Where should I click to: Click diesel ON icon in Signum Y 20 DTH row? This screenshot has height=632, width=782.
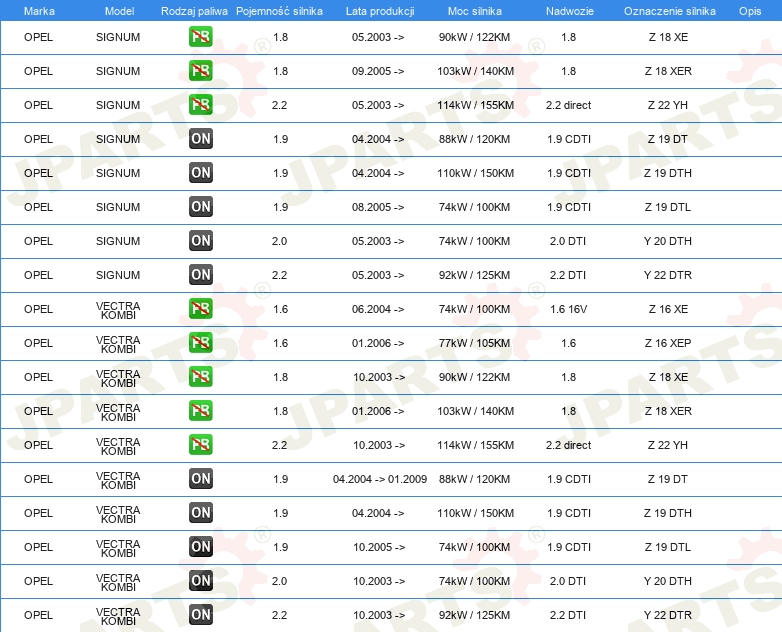pyautogui.click(x=200, y=241)
